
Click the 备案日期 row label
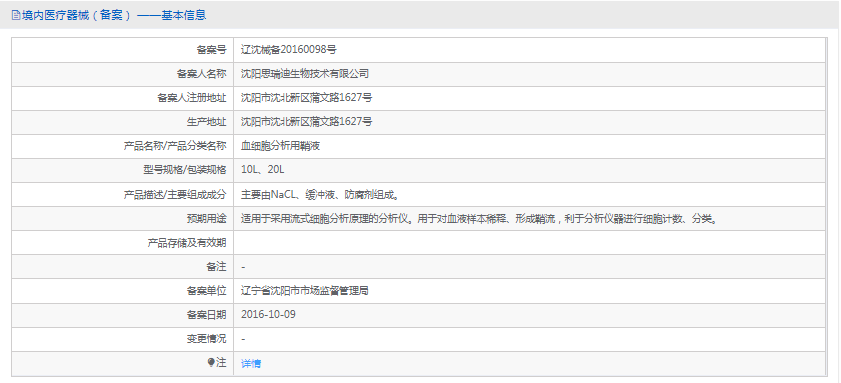206,315
